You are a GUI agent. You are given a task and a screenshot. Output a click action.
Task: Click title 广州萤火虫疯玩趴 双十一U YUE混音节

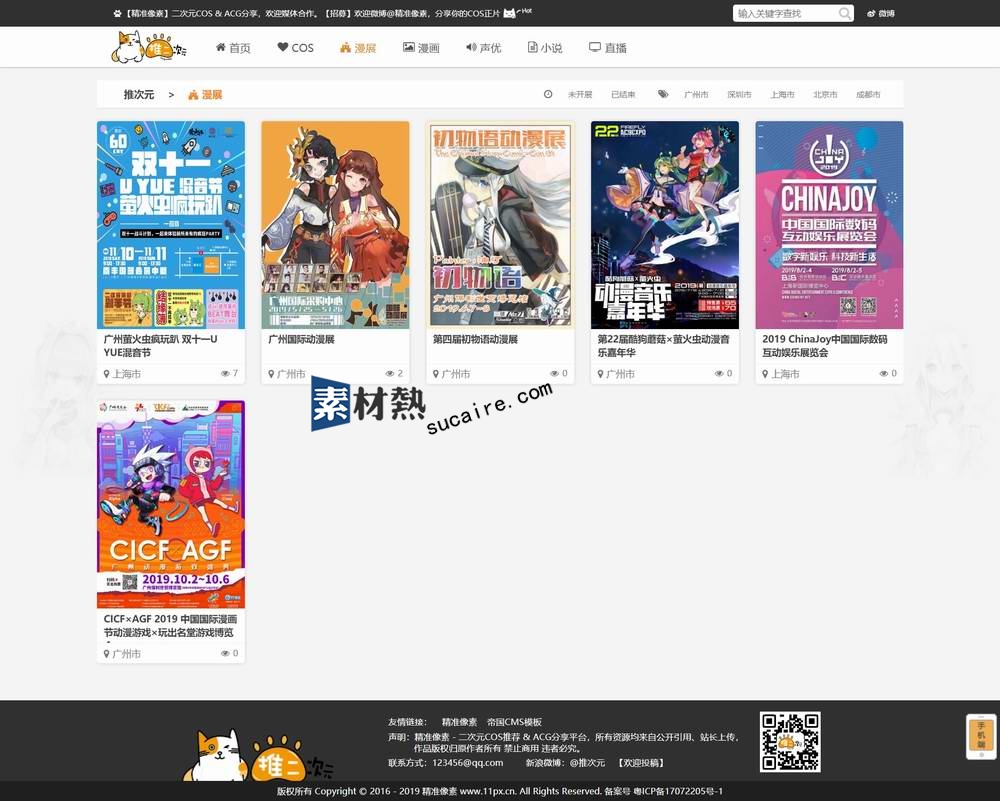(x=161, y=346)
